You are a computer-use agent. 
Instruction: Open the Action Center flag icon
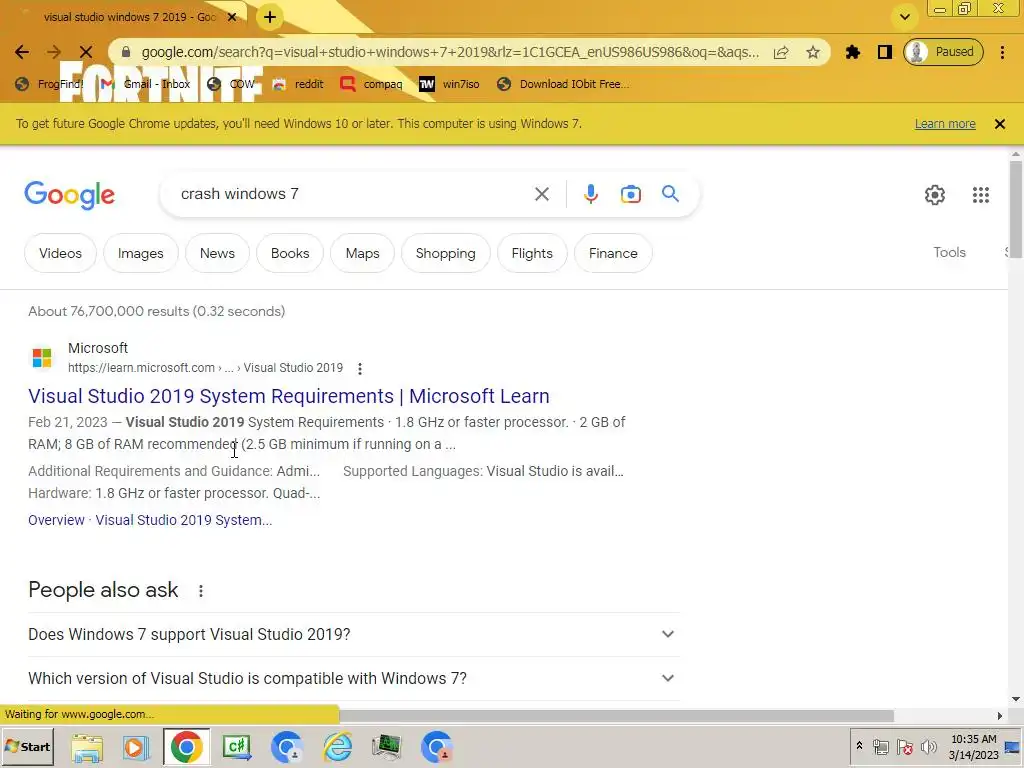(904, 746)
